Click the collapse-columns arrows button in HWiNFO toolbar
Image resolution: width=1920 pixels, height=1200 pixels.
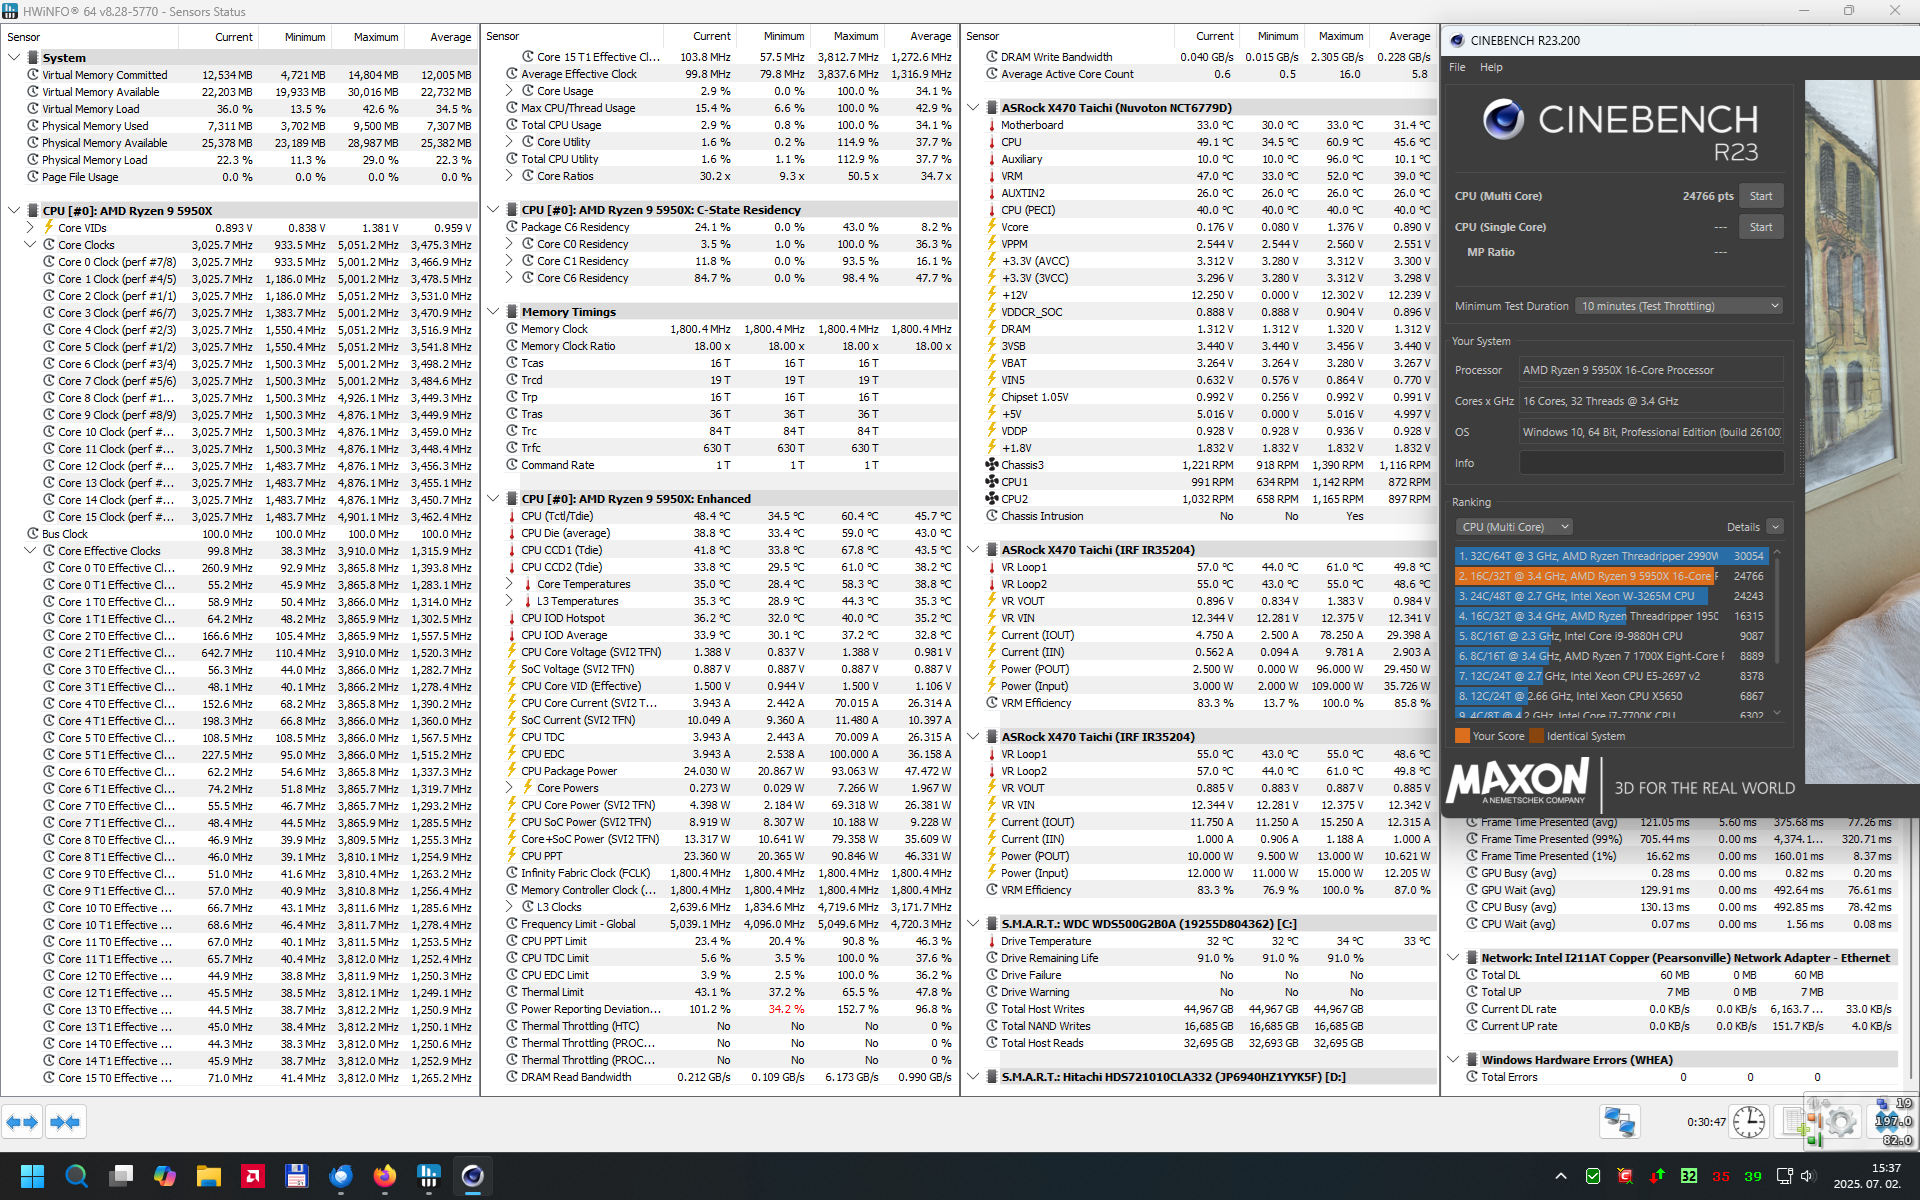coord(65,1122)
